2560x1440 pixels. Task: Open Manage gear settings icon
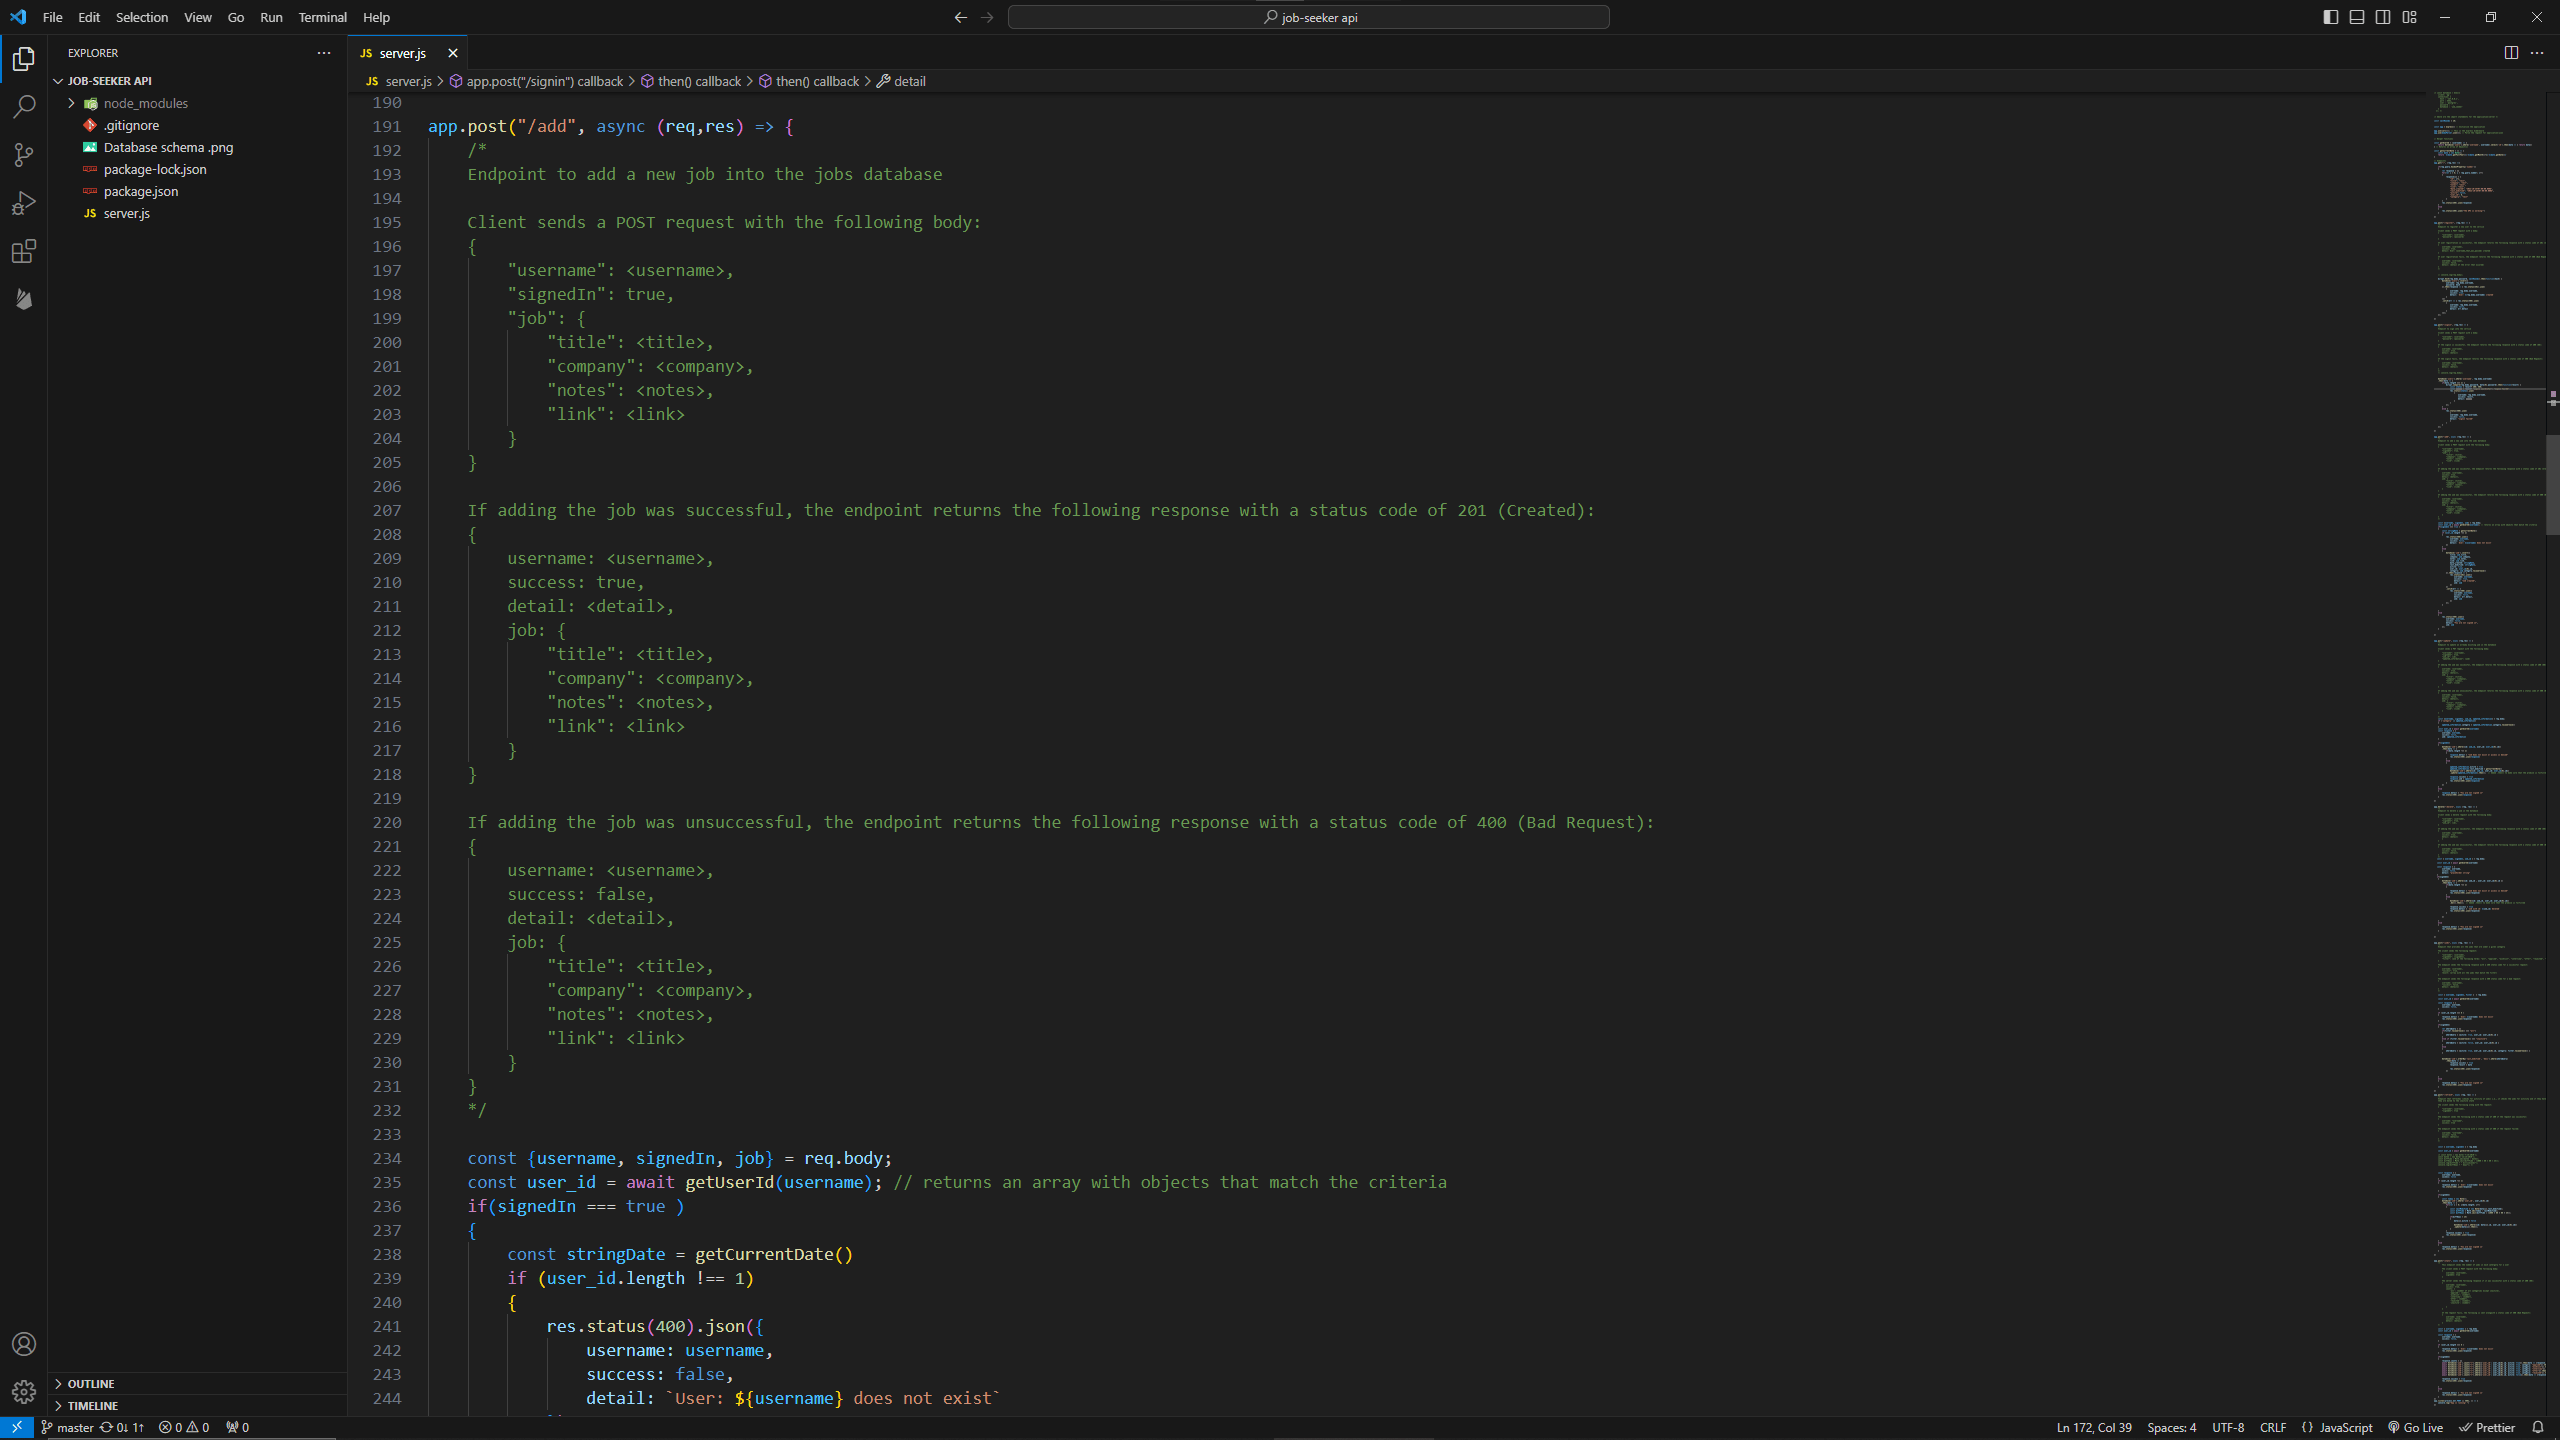24,1392
